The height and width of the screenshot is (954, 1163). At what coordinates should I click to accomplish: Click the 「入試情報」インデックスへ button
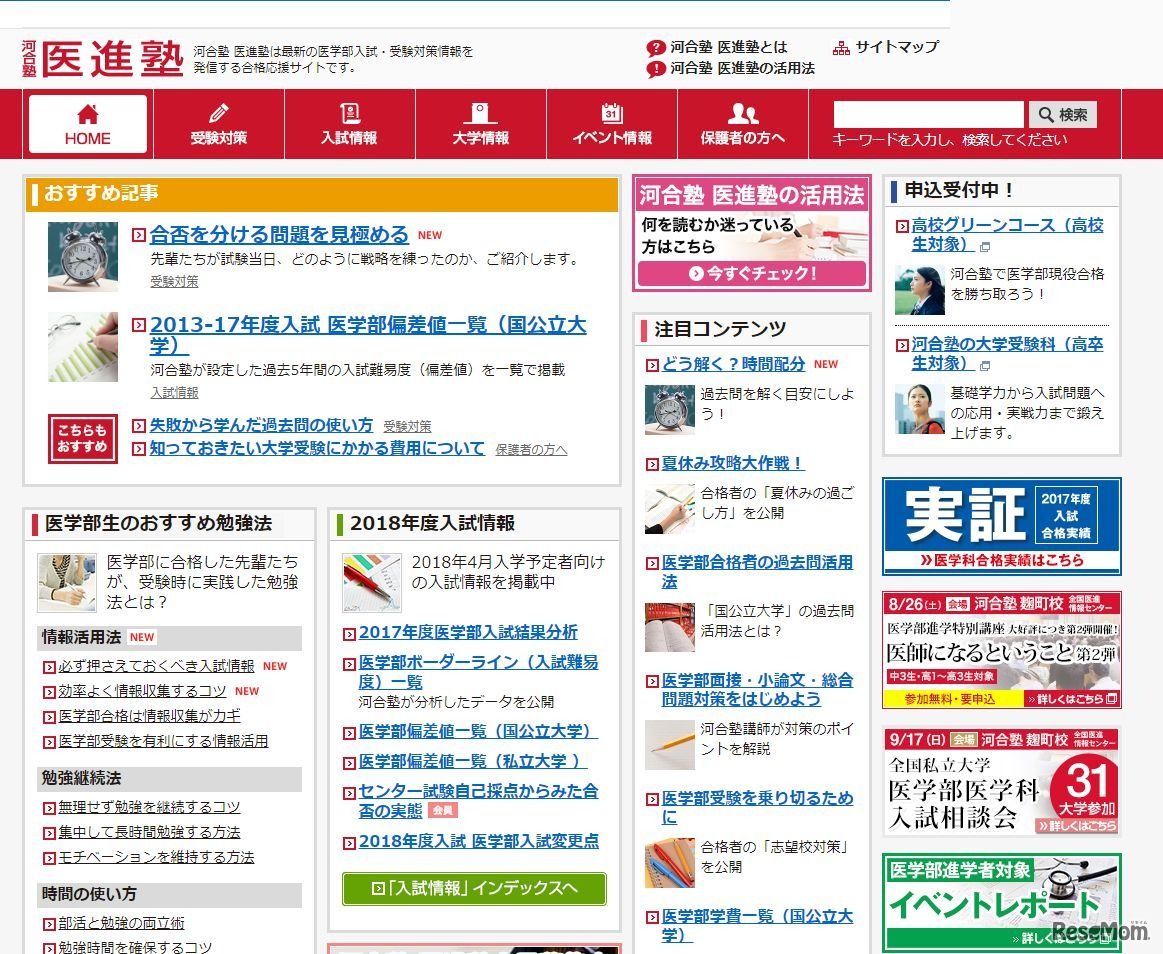tap(473, 887)
